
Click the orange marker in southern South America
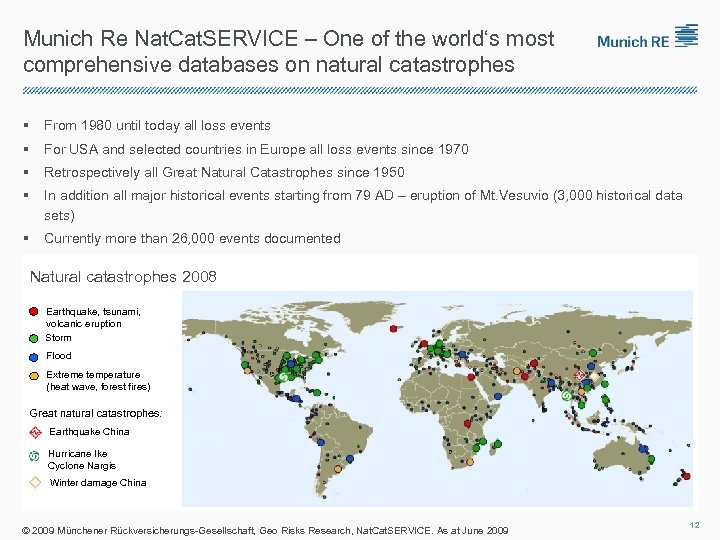point(338,469)
